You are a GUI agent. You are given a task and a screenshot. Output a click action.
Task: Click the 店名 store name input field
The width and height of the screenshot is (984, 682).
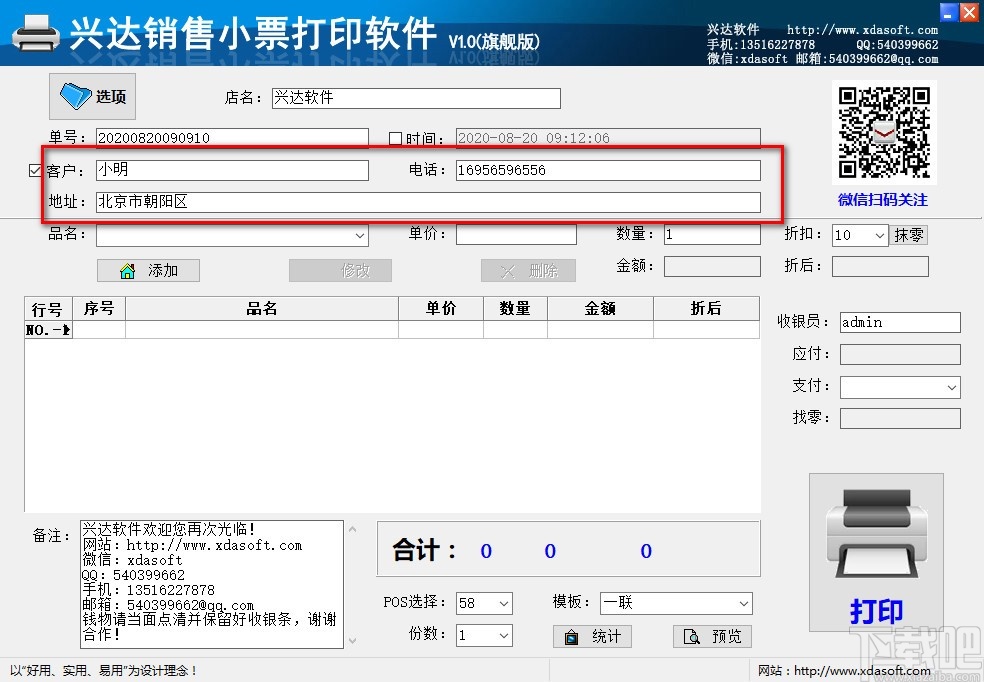(x=415, y=98)
